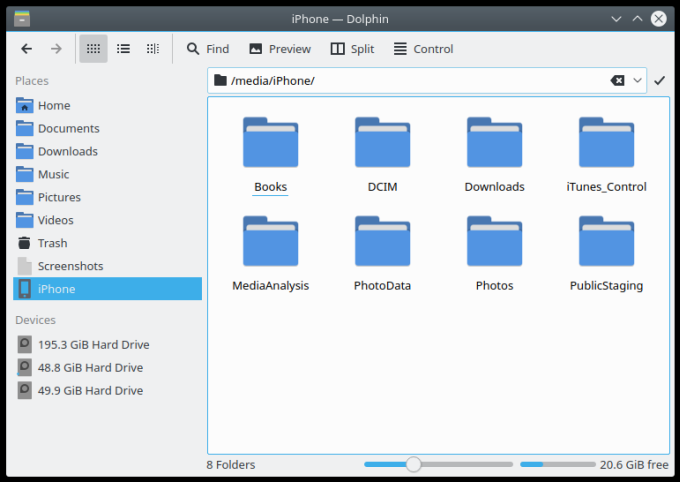Switch to Icons view mode
This screenshot has height=482, width=680.
click(93, 49)
